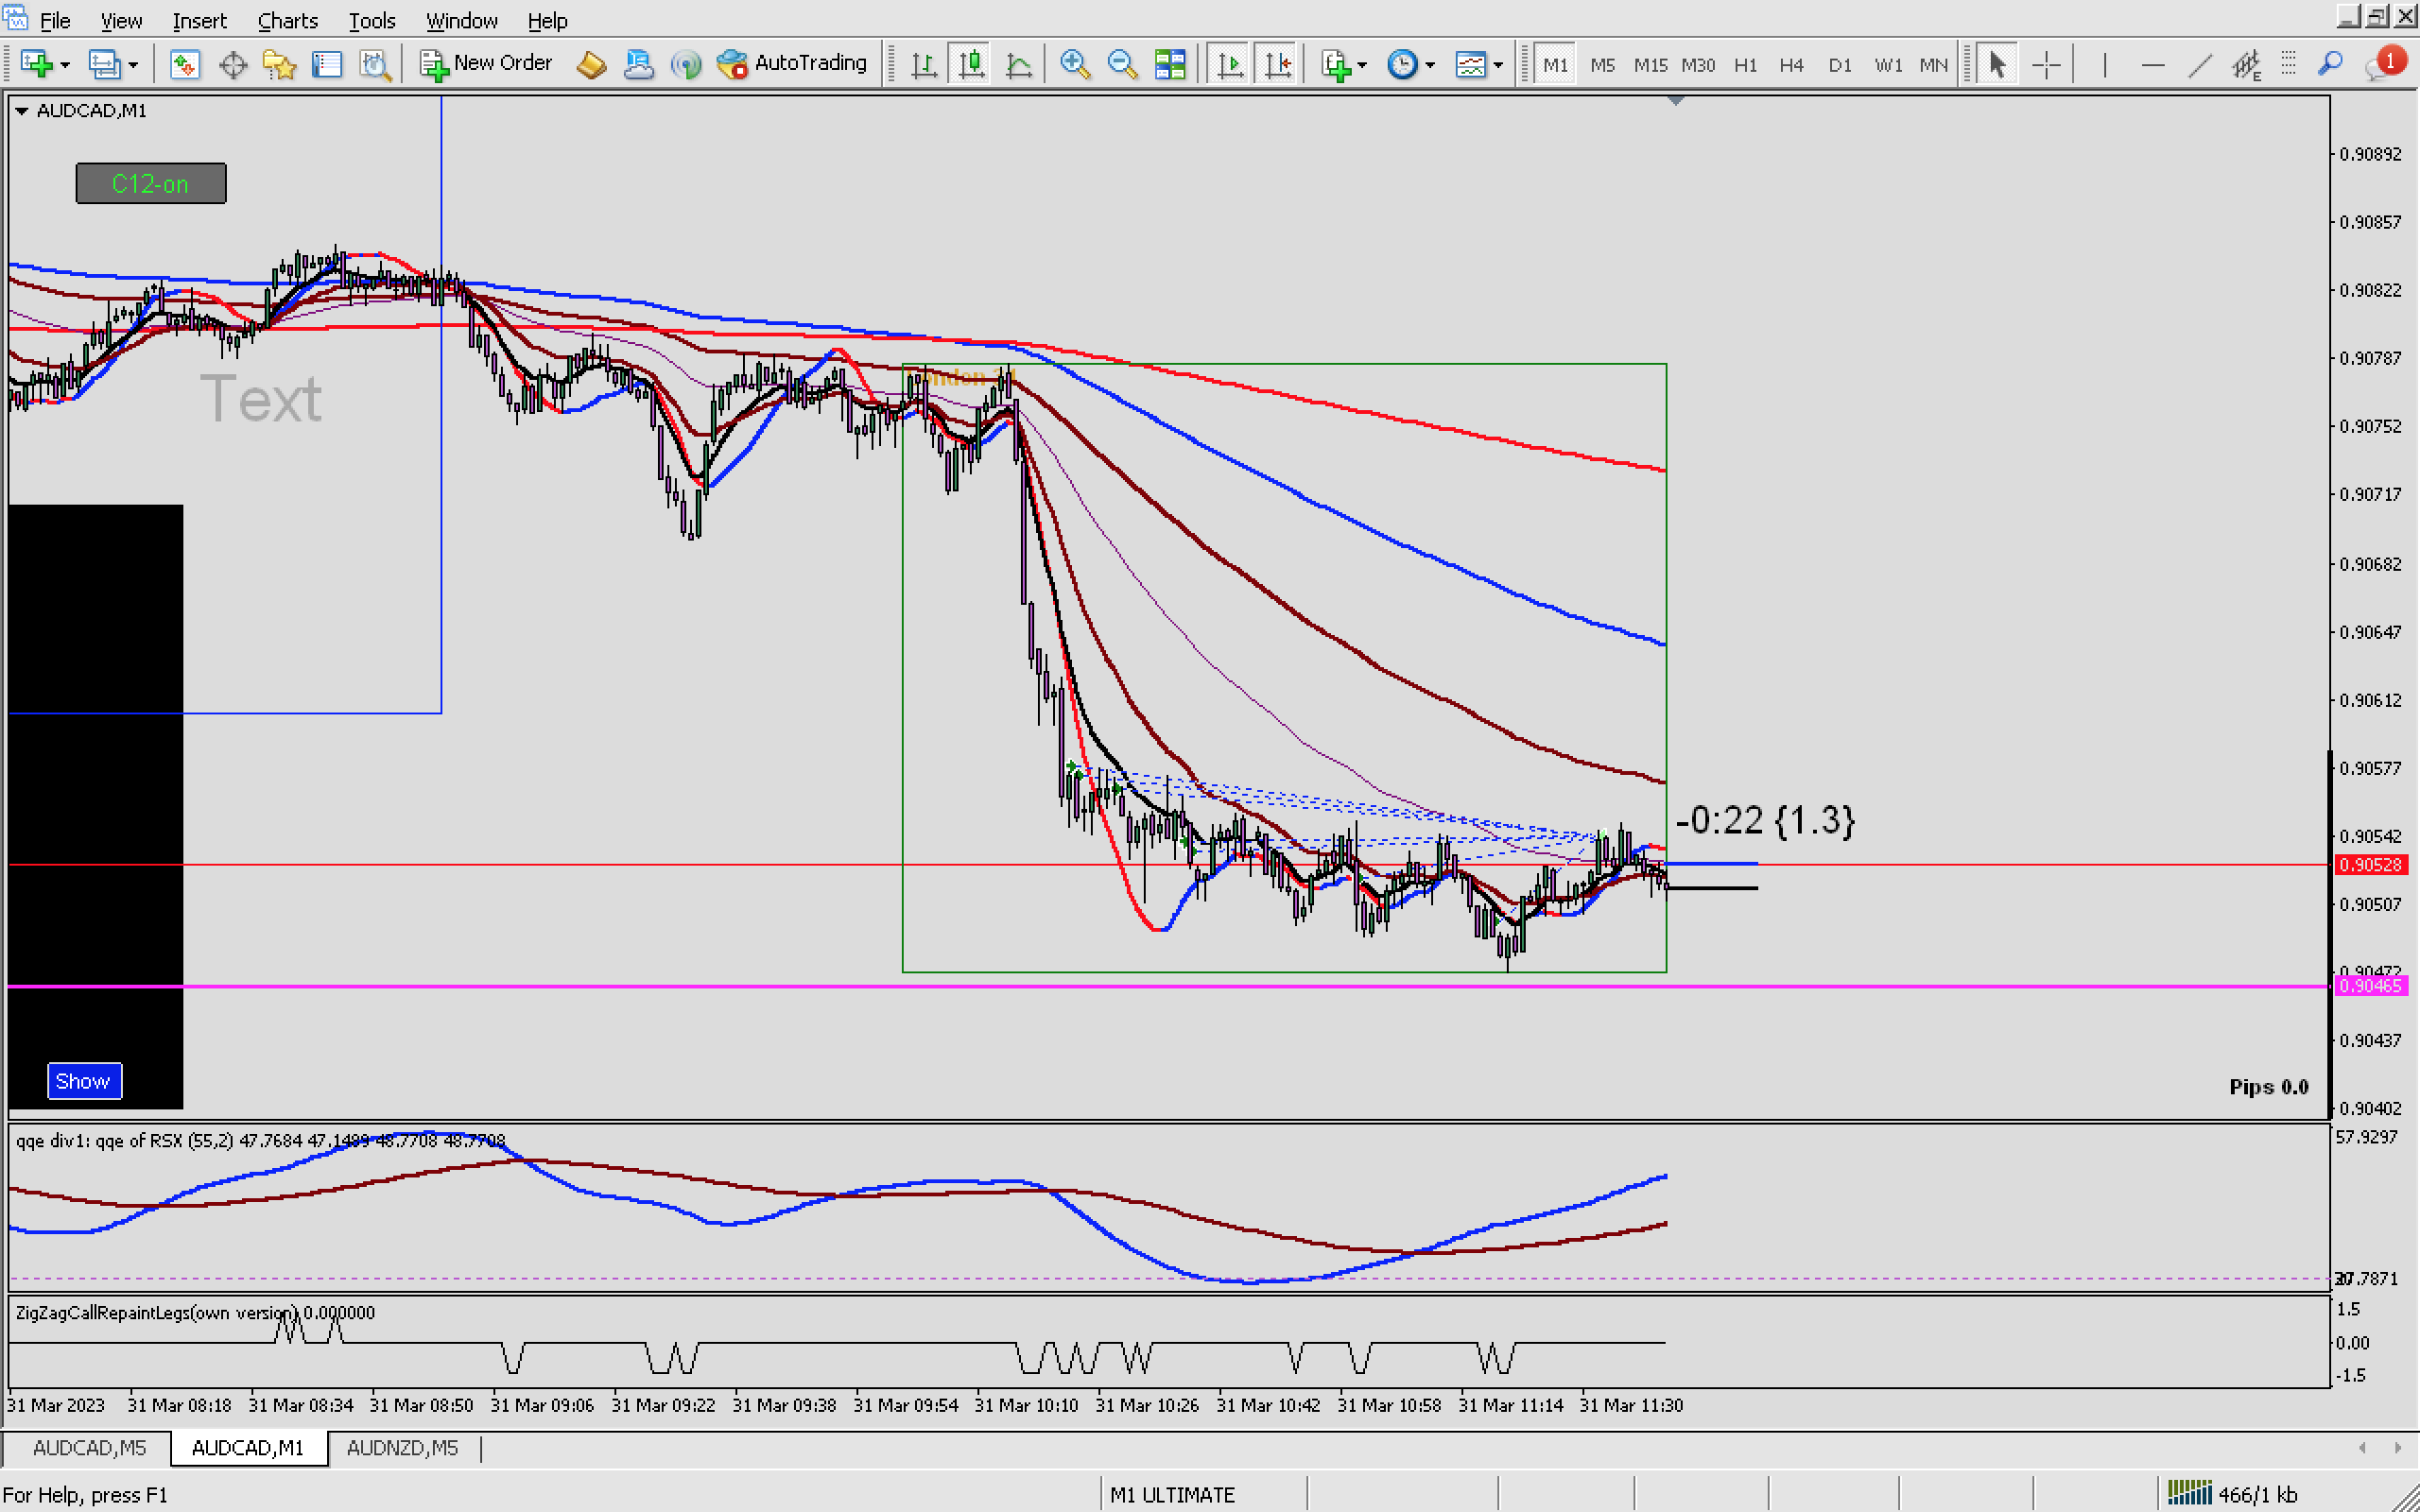Click the New Order button

point(486,64)
